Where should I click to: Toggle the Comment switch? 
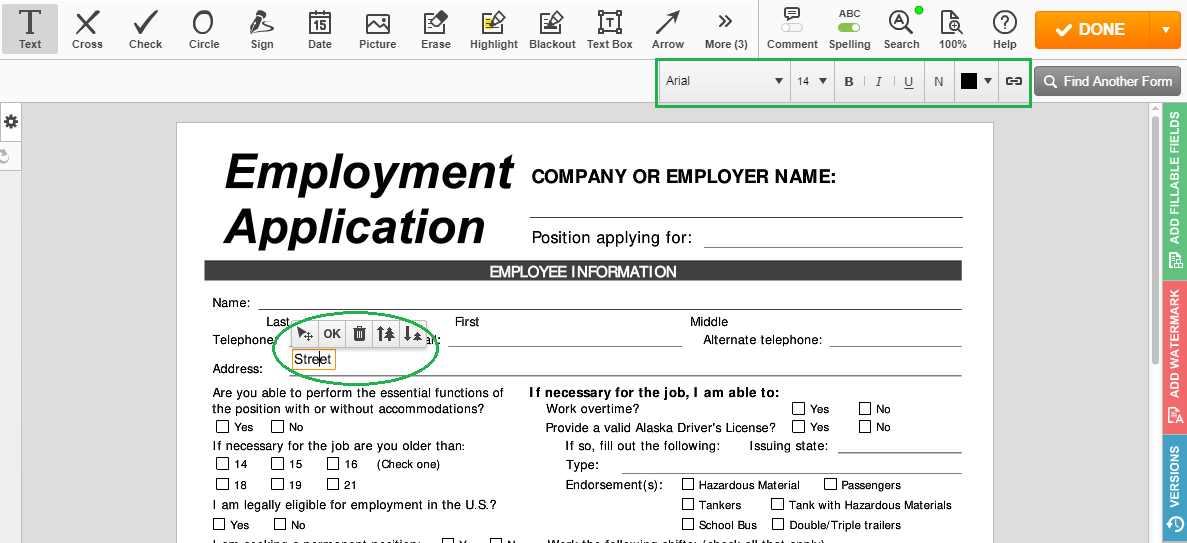(792, 27)
